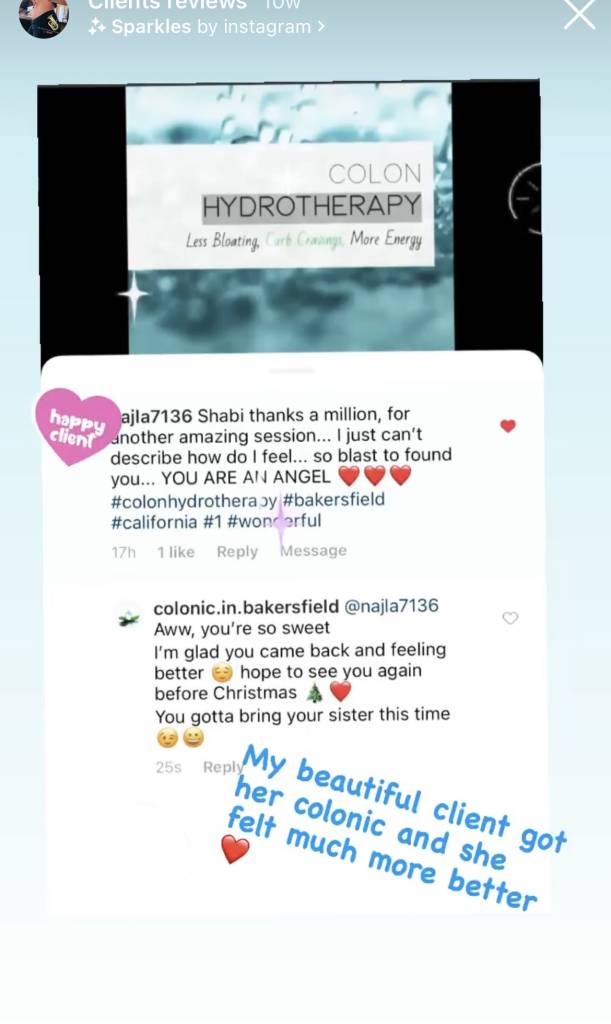This screenshot has width=611, height=1024.
Task: Tap Message under najla7136's comment
Action: pyautogui.click(x=313, y=551)
